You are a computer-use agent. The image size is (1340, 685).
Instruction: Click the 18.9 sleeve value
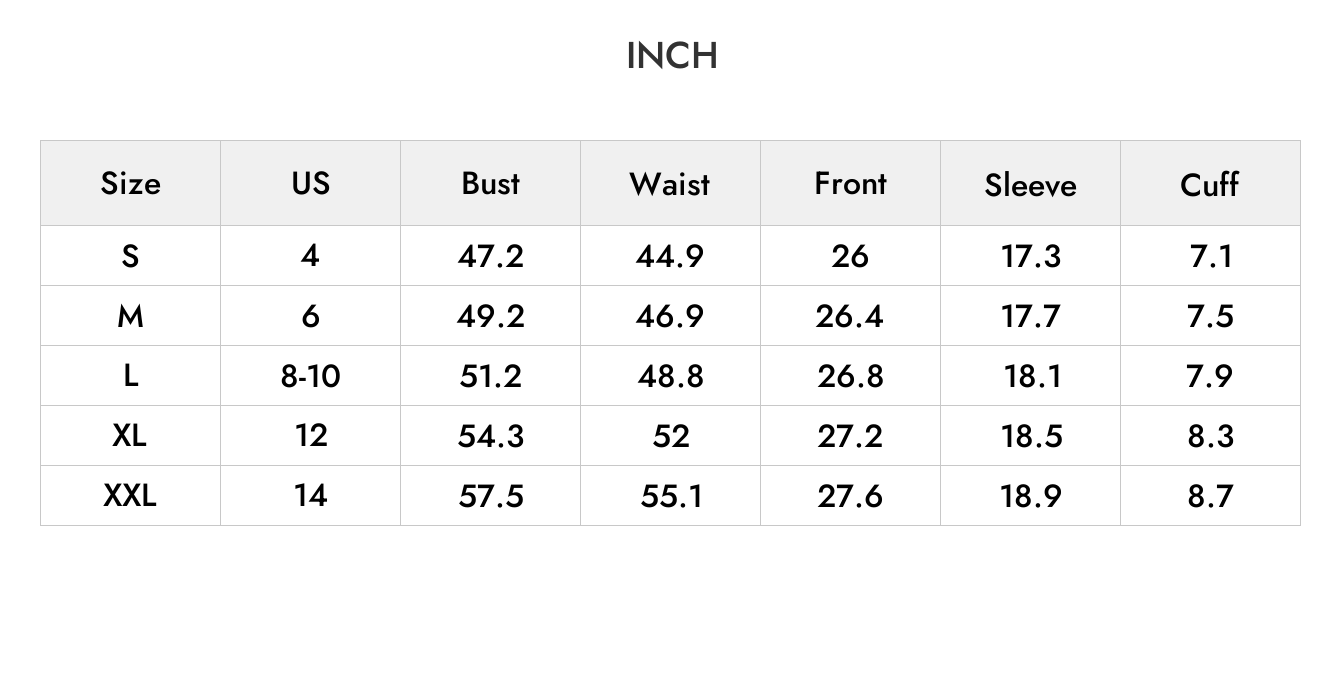[1030, 496]
